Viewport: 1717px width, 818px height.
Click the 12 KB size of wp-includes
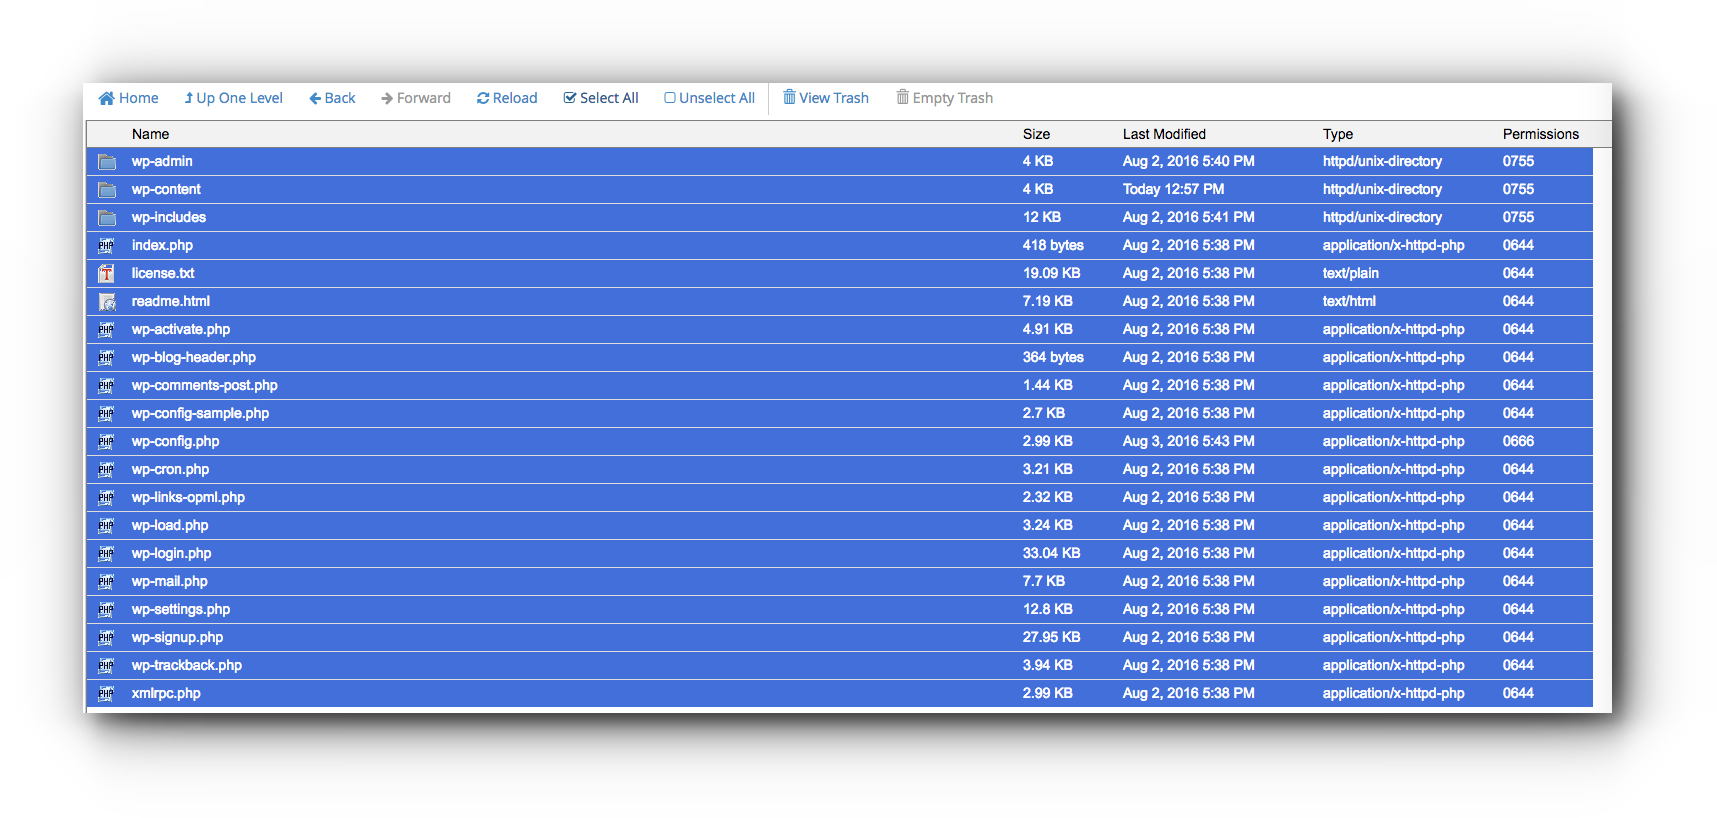pyautogui.click(x=1041, y=217)
